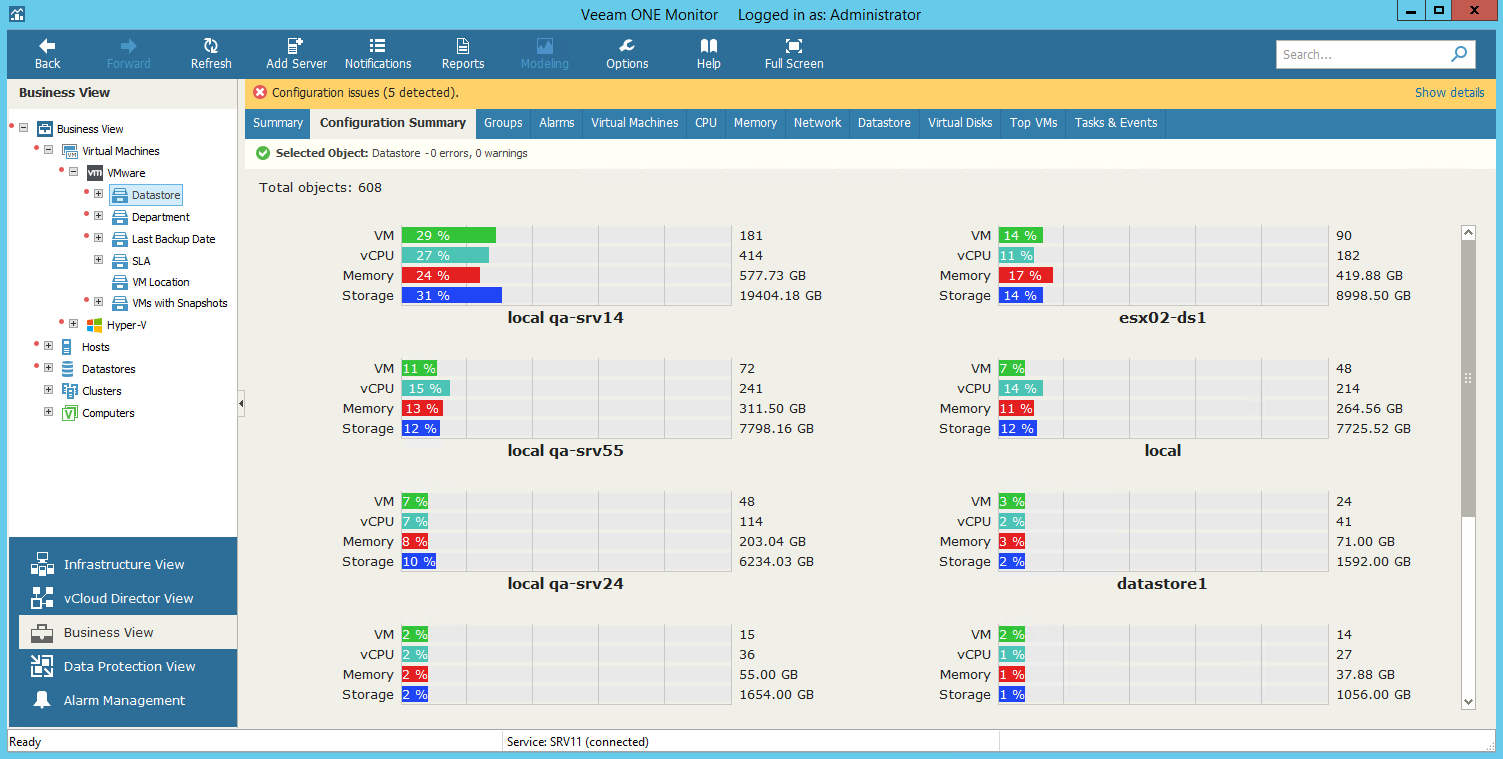Click local qa-srv14 Storage 31% bar
1503x759 pixels.
click(x=452, y=296)
